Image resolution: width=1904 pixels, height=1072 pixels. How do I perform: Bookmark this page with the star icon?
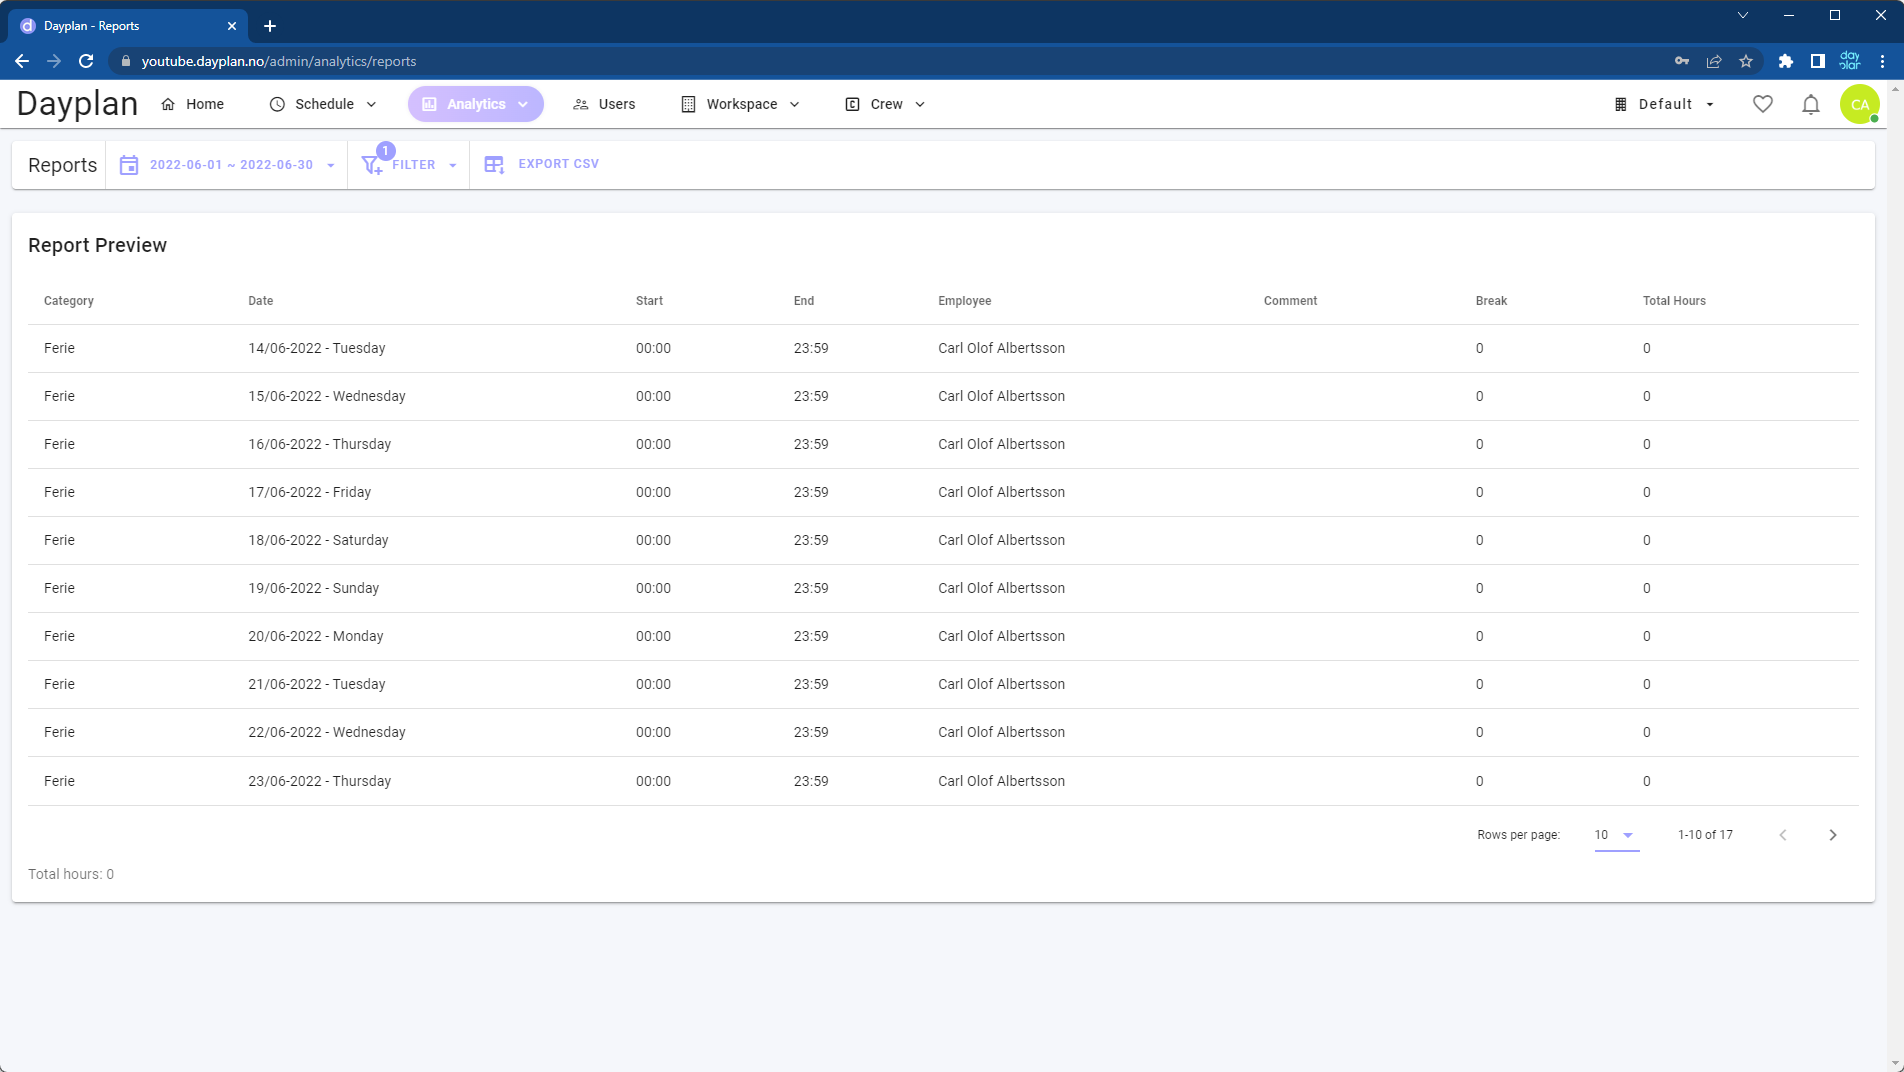click(1746, 61)
